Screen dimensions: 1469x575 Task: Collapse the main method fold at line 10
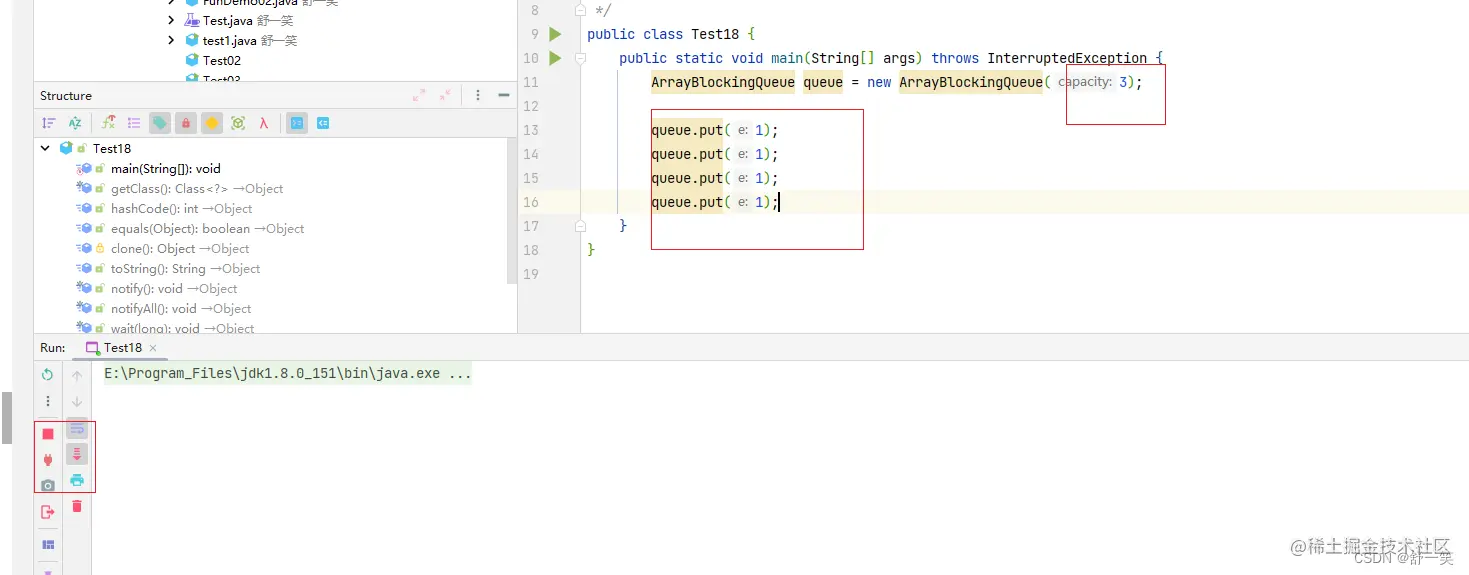click(581, 58)
